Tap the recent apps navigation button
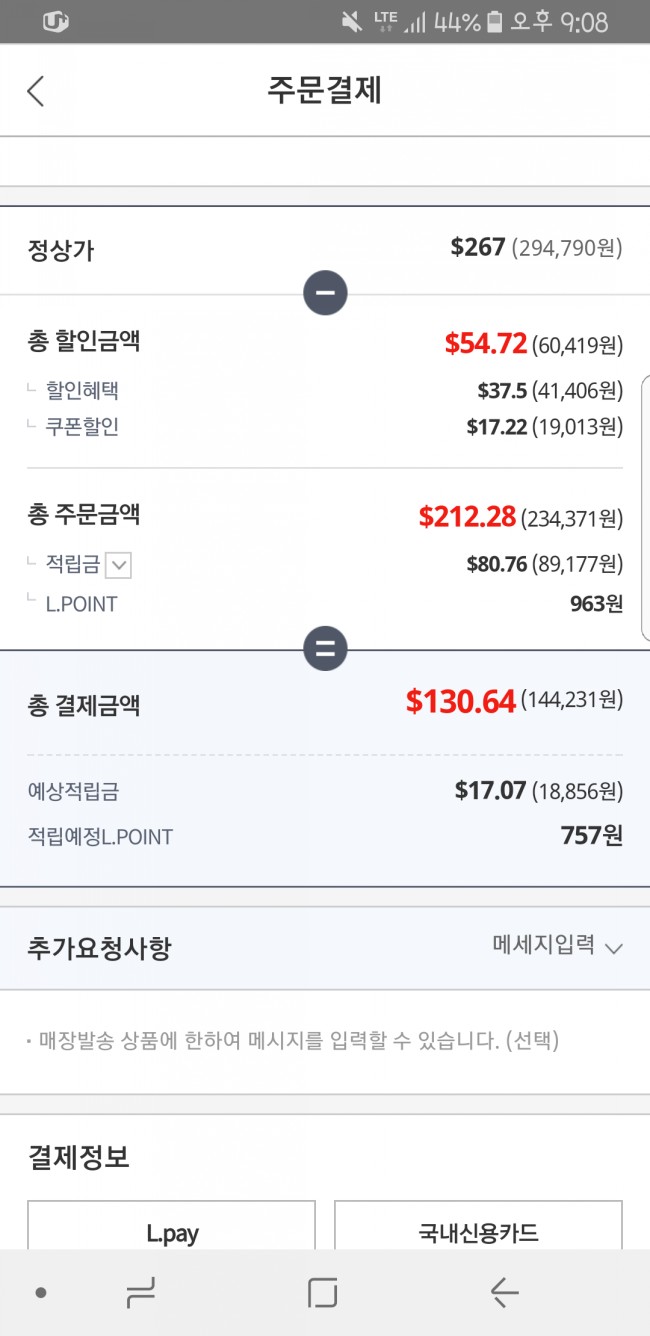Screen dimensions: 650x1336 click(x=141, y=1293)
